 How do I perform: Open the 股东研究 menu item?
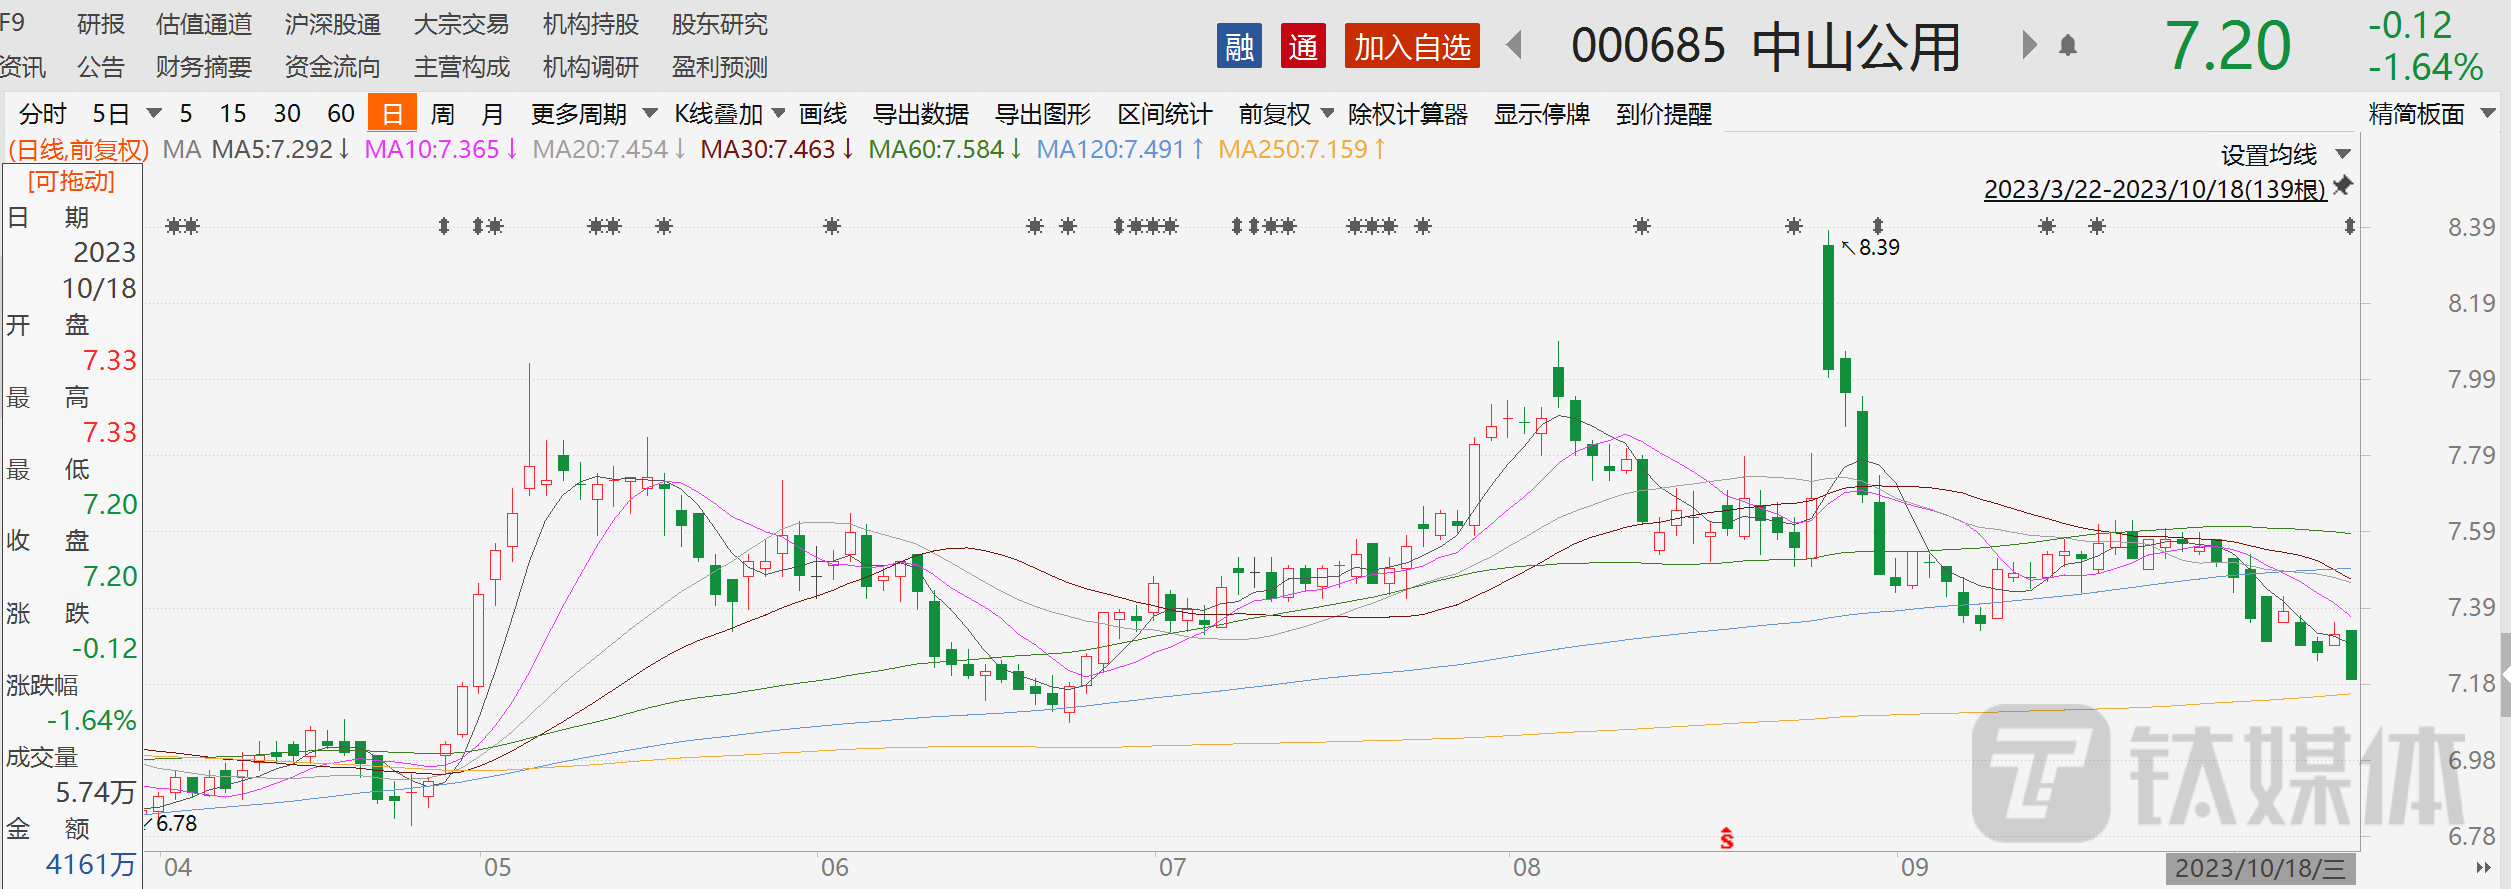pos(719,24)
